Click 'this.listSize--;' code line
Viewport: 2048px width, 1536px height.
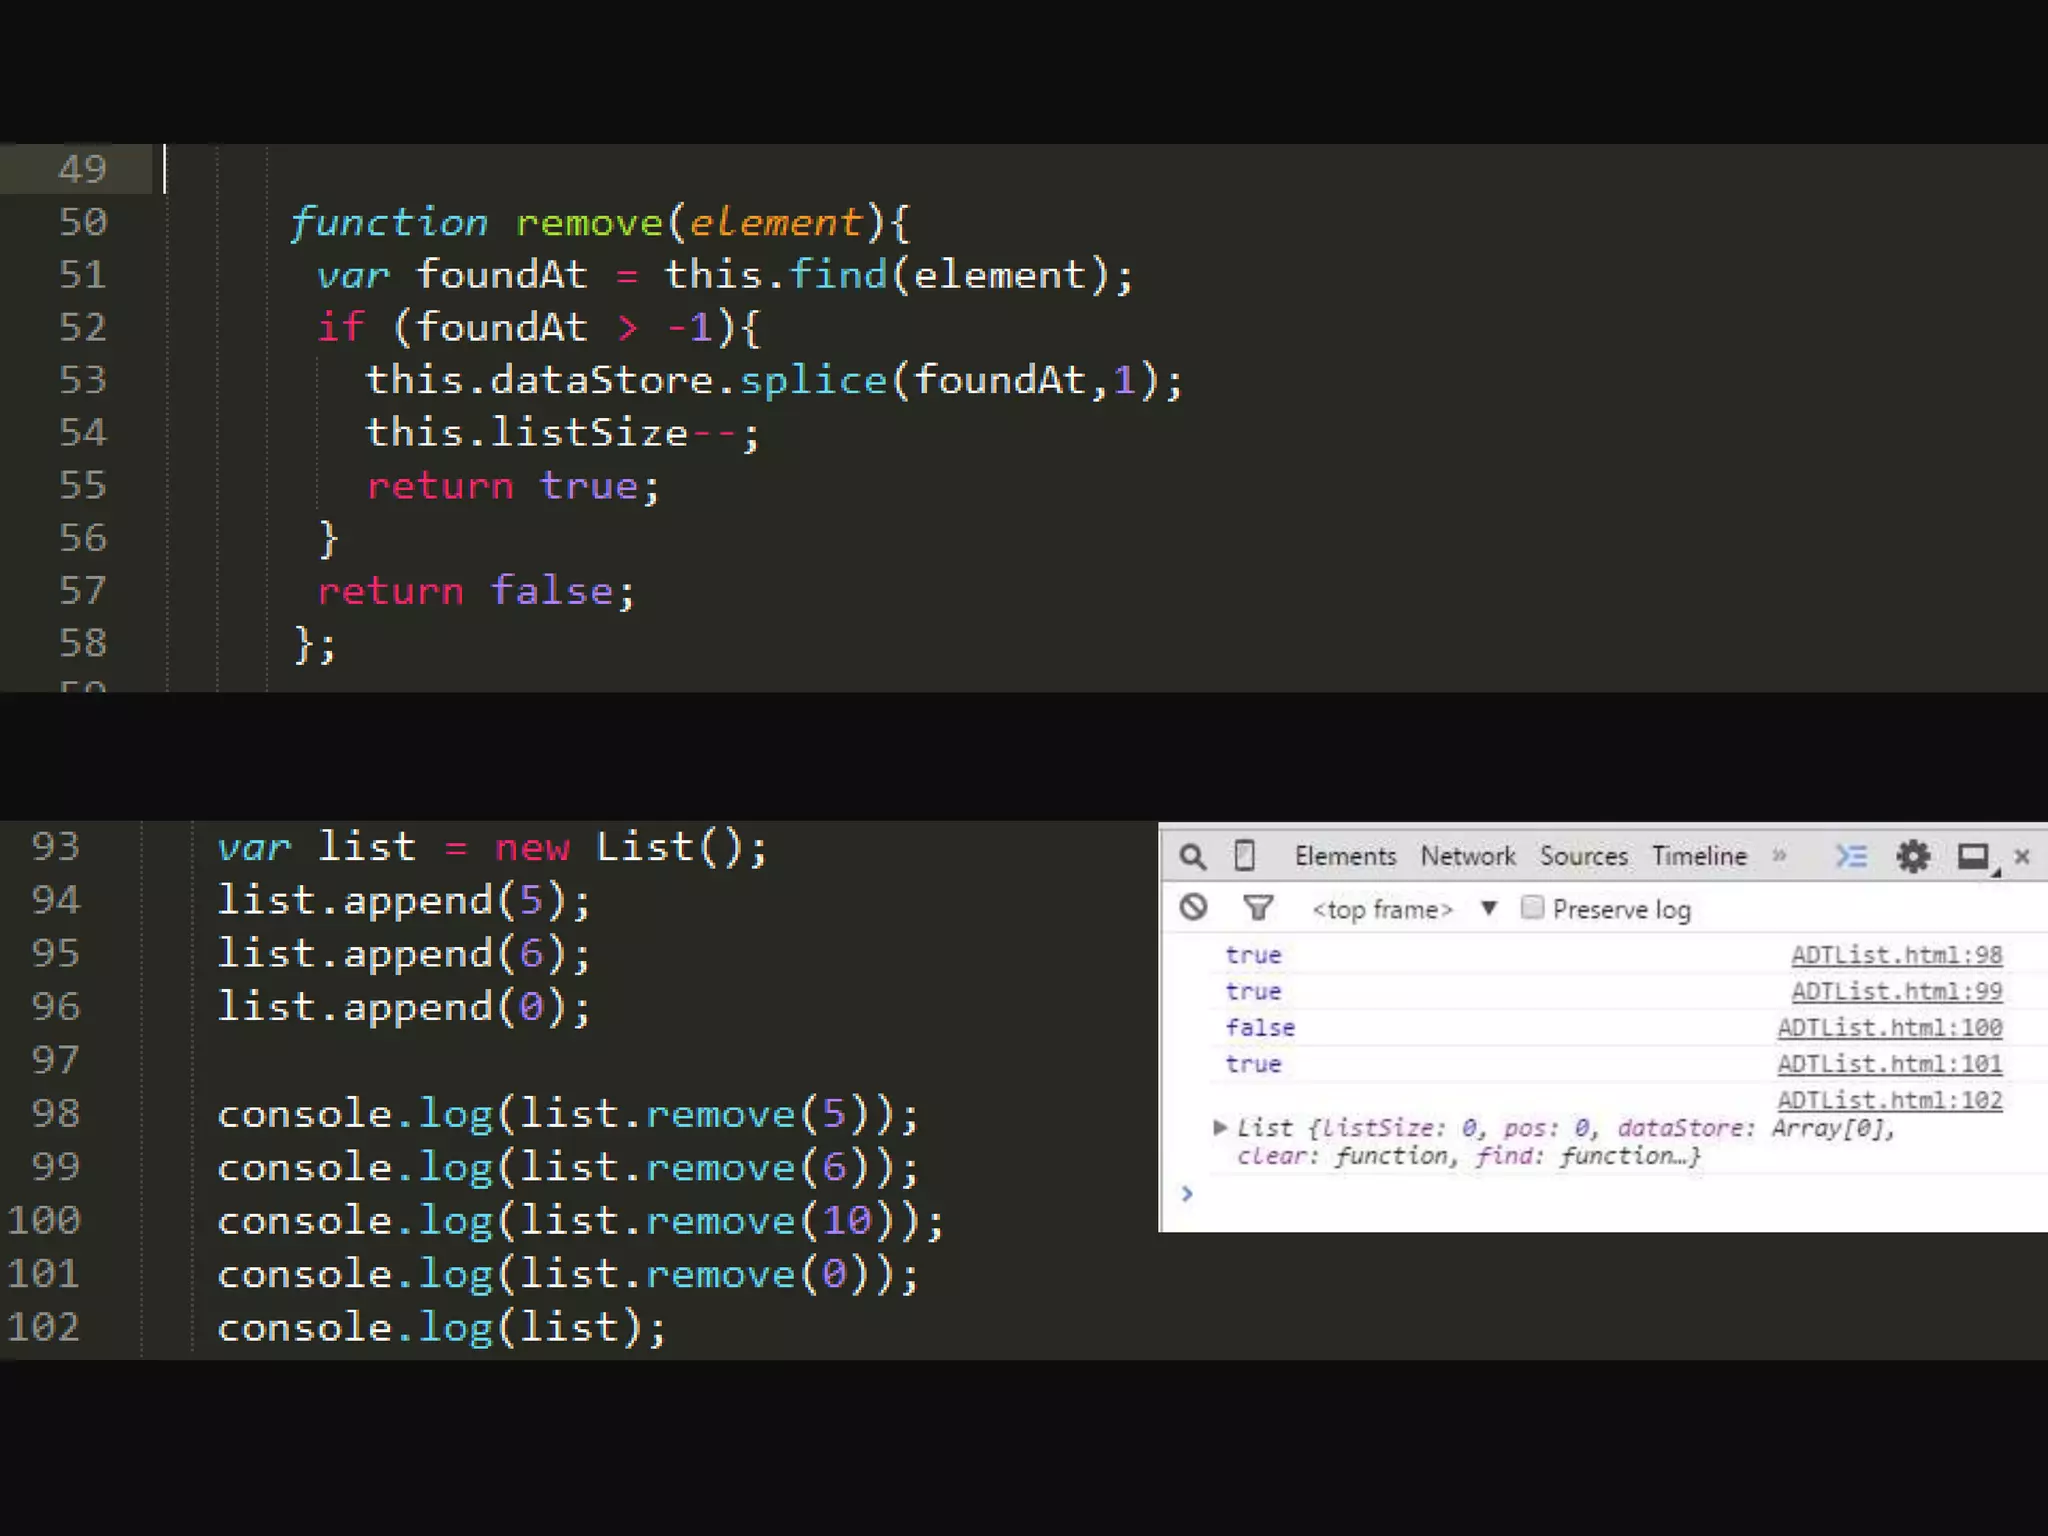(x=563, y=433)
